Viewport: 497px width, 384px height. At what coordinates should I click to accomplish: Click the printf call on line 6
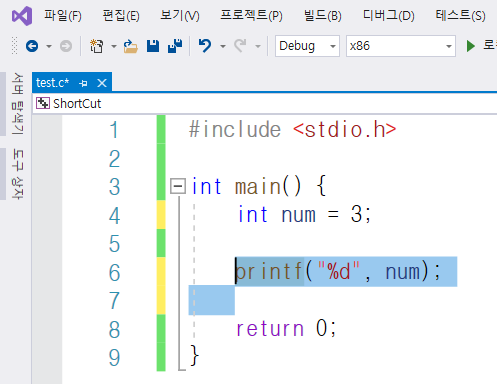click(x=269, y=272)
